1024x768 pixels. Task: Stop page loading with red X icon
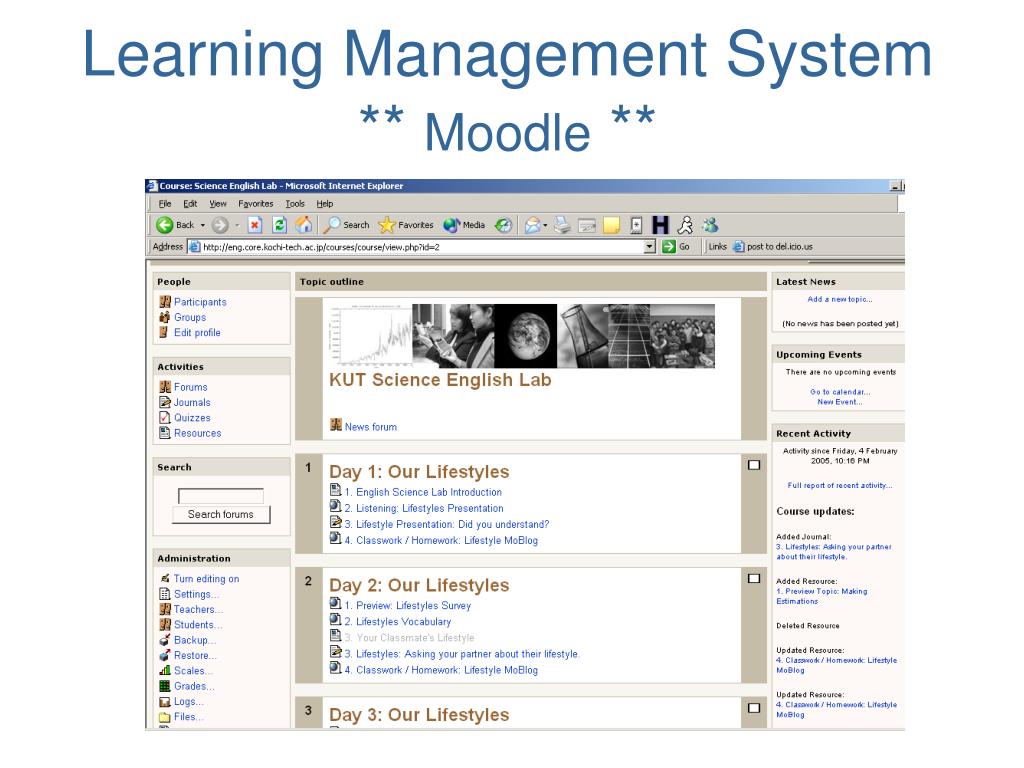[255, 225]
